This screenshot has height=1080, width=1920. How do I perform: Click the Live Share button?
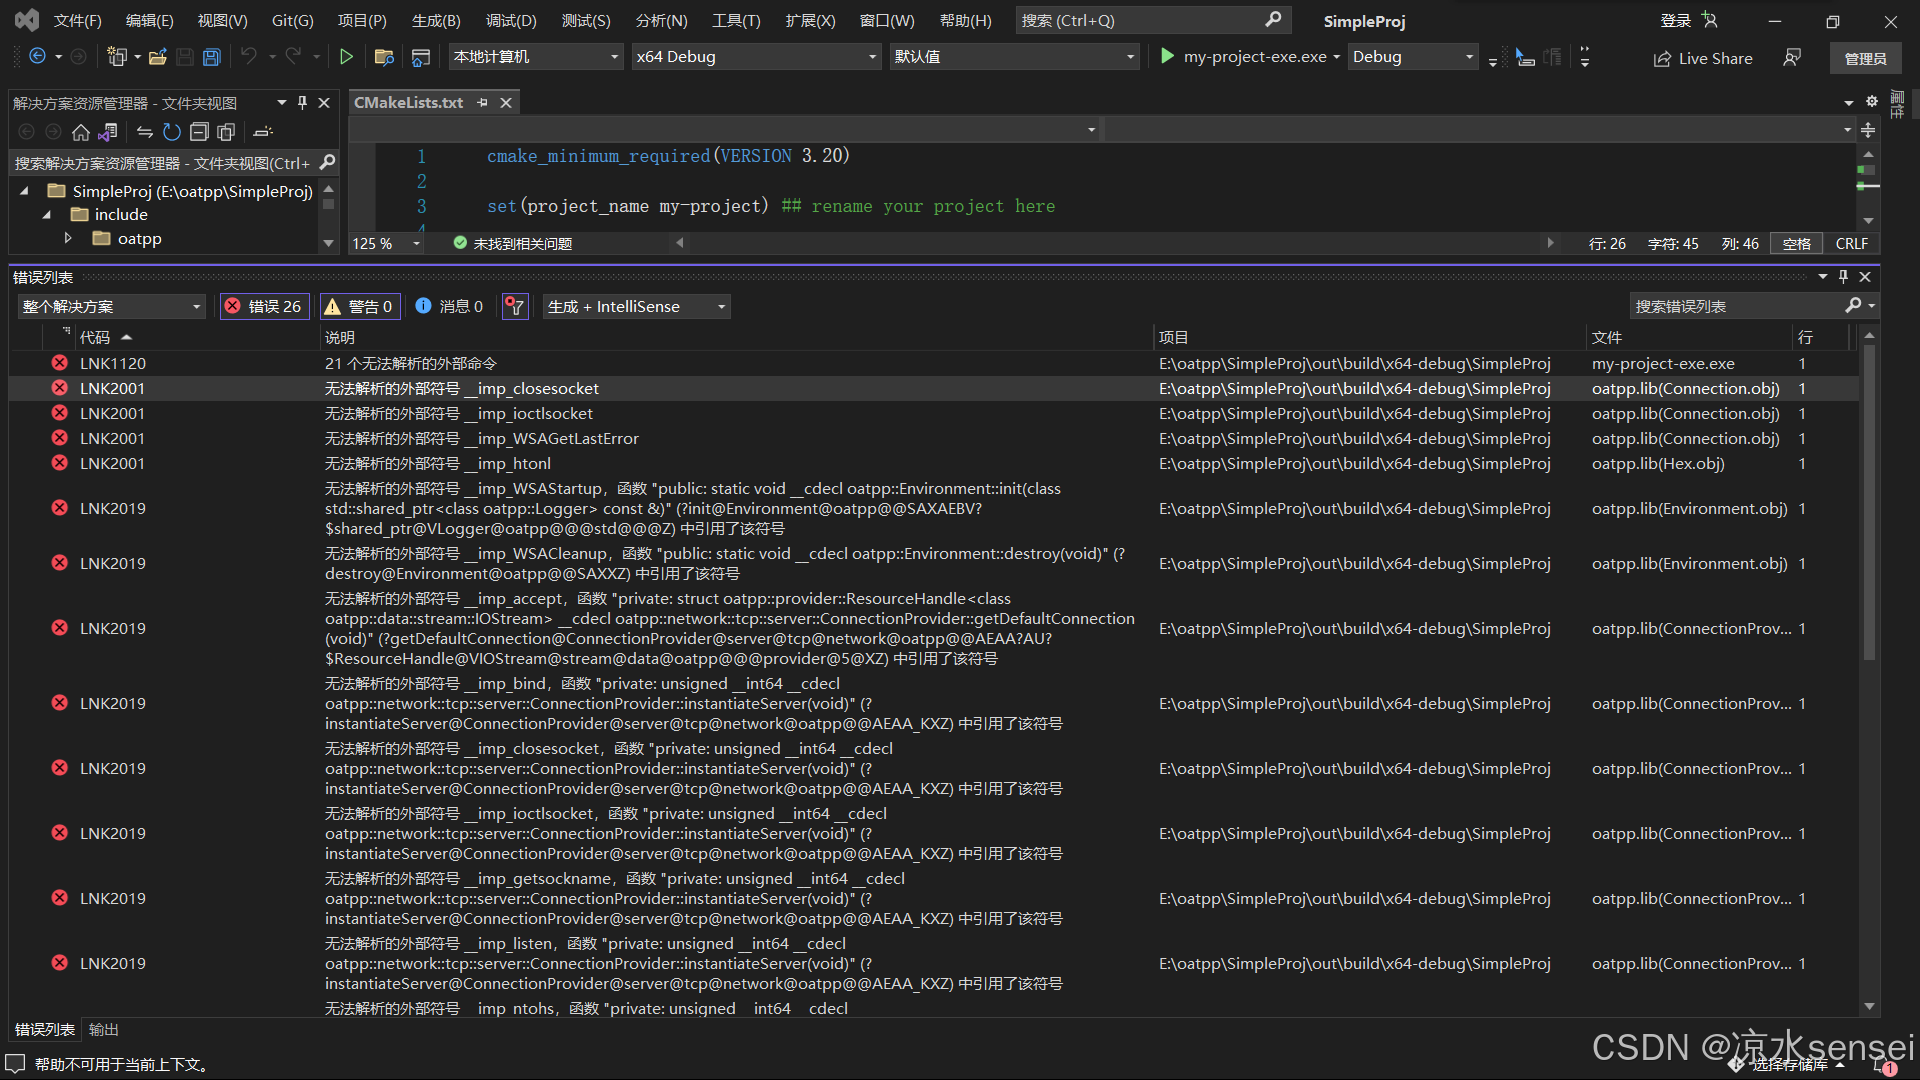point(1703,58)
